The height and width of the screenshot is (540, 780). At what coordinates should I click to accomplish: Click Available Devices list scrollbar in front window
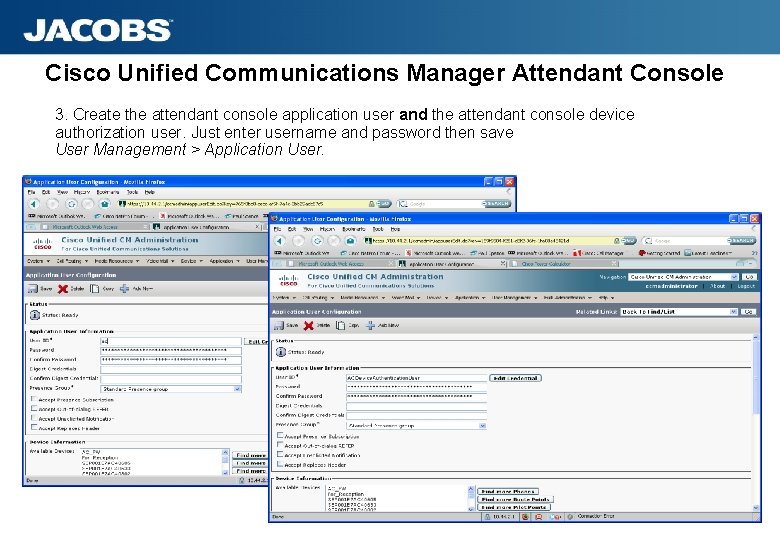tap(471, 498)
